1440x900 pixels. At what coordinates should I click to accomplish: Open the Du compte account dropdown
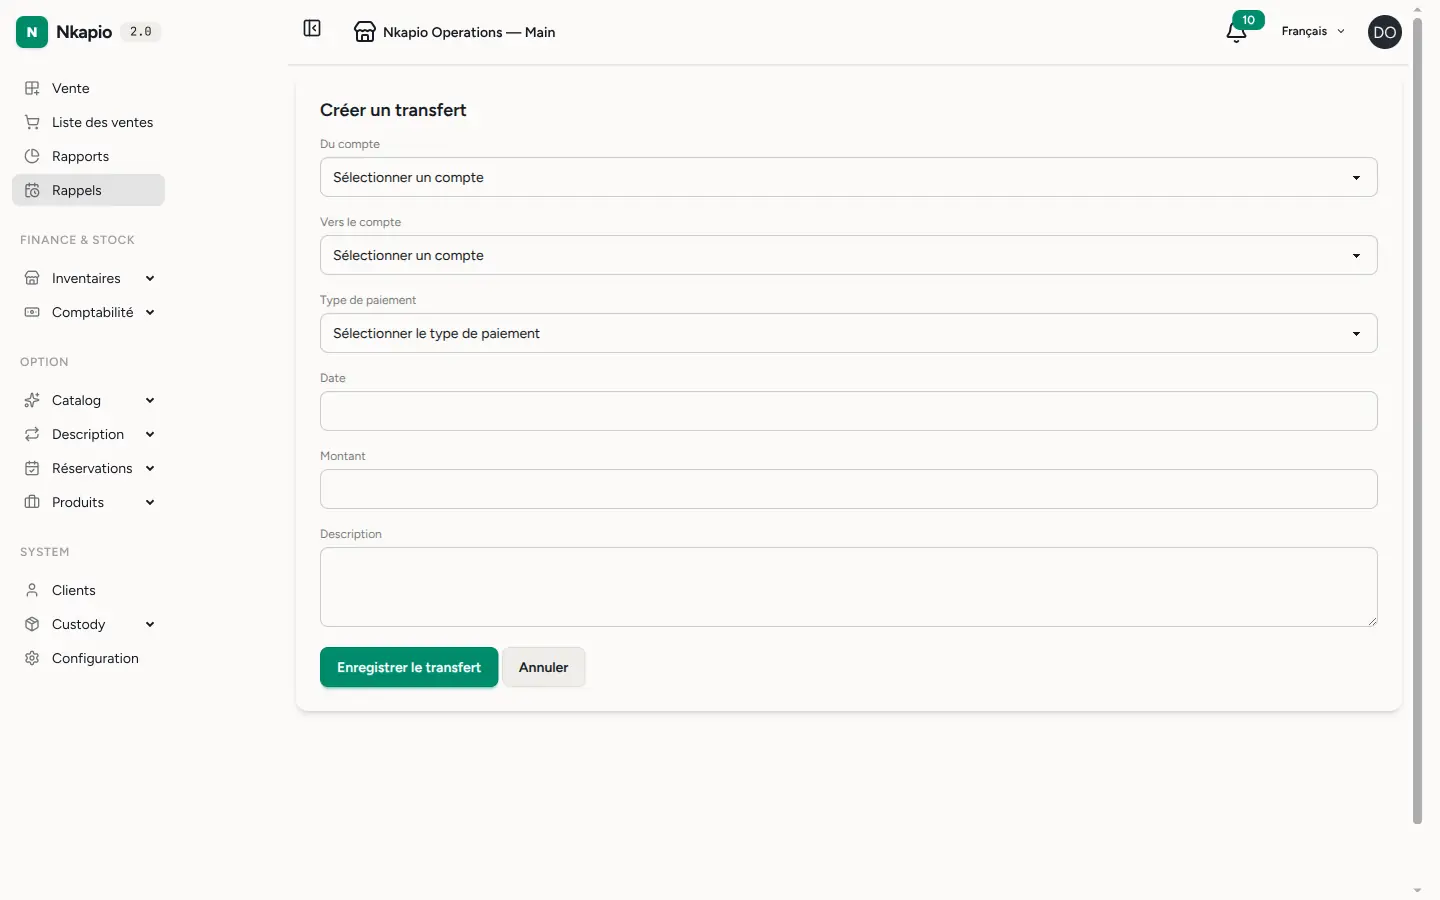(x=848, y=177)
